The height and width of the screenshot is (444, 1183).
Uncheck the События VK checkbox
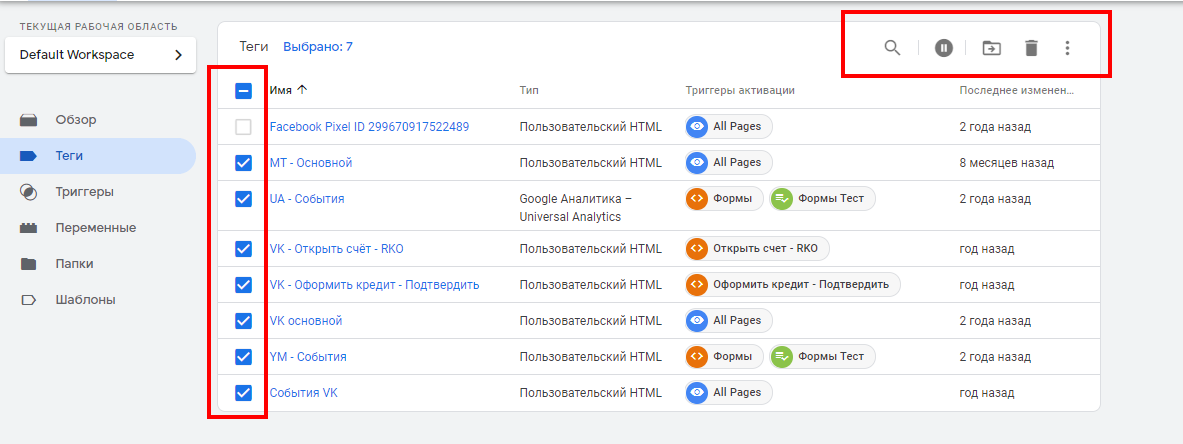click(x=243, y=393)
